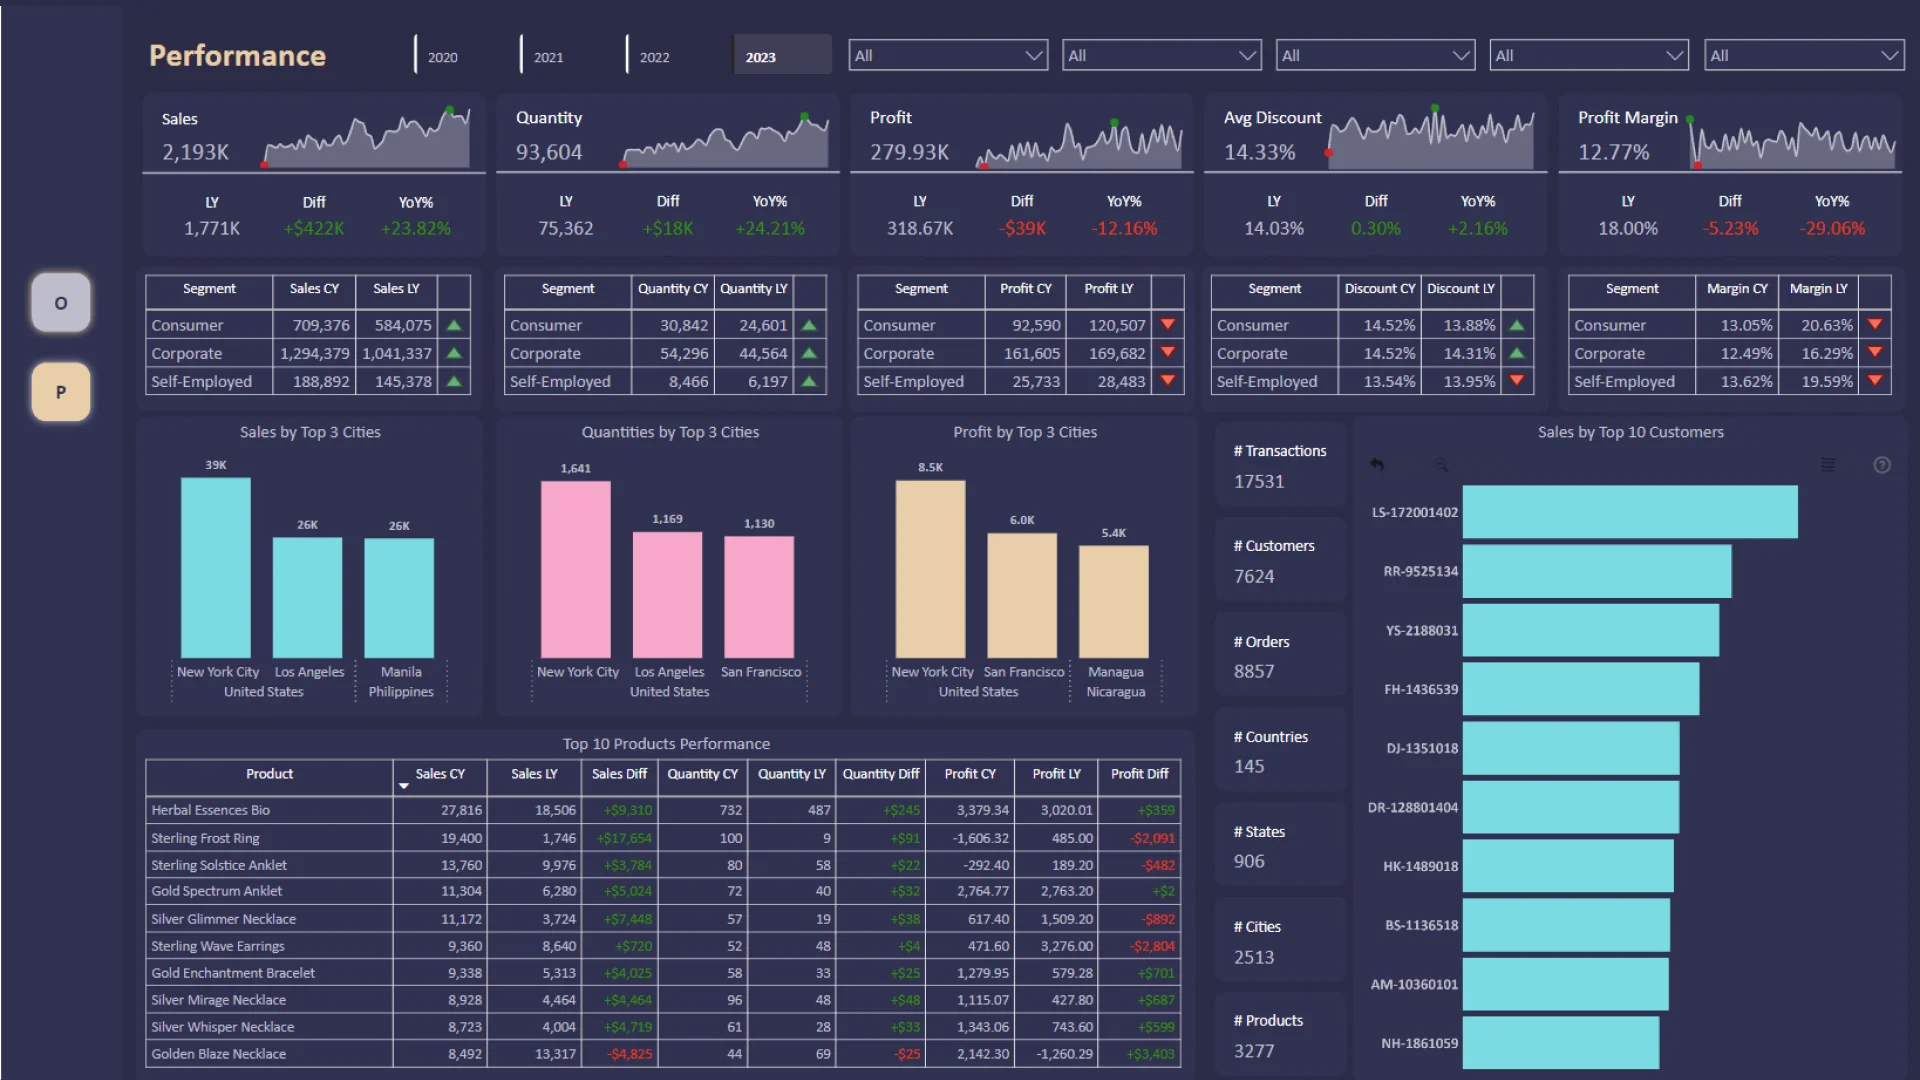Open the middle All filter dropdown

[1375, 55]
